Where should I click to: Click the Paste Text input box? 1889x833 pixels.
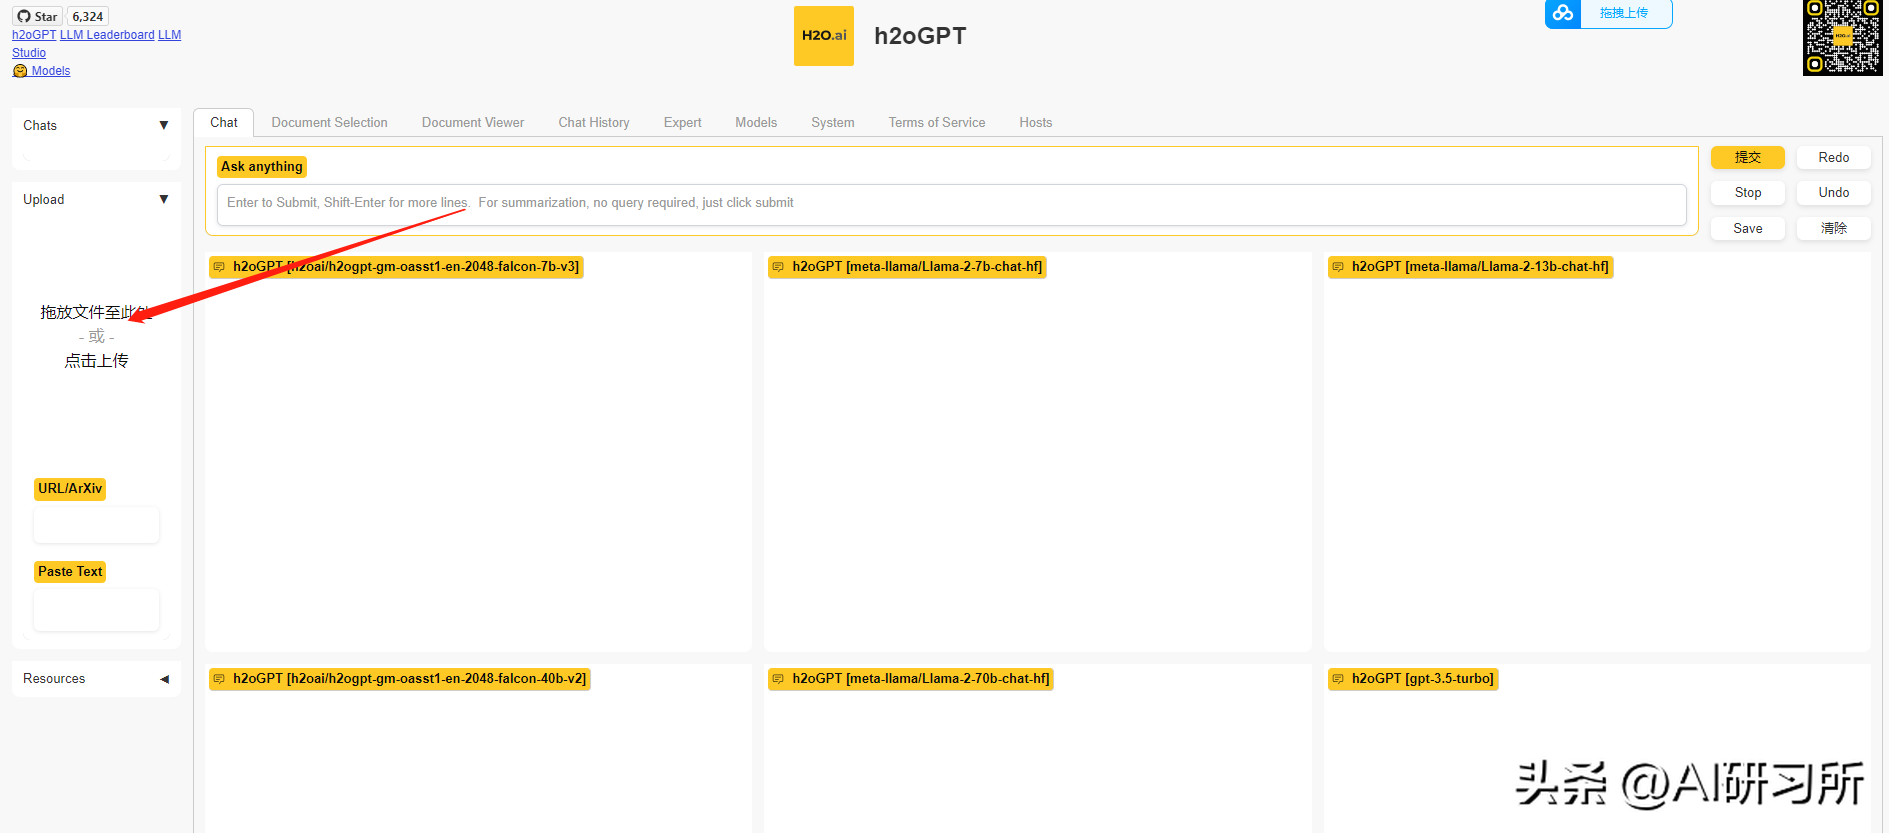96,610
